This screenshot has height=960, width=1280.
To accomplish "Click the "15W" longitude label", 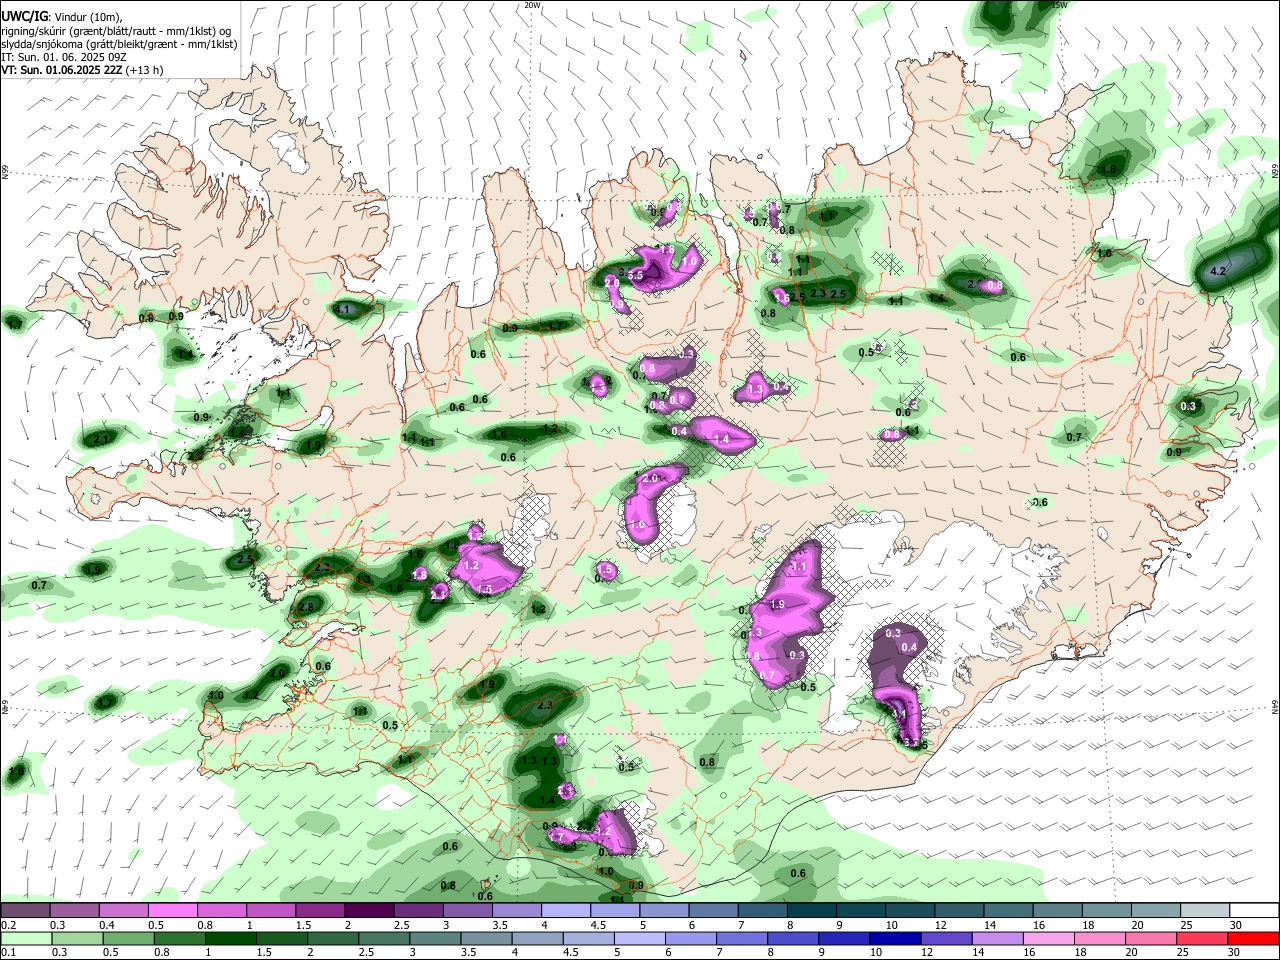I will coord(1060,5).
